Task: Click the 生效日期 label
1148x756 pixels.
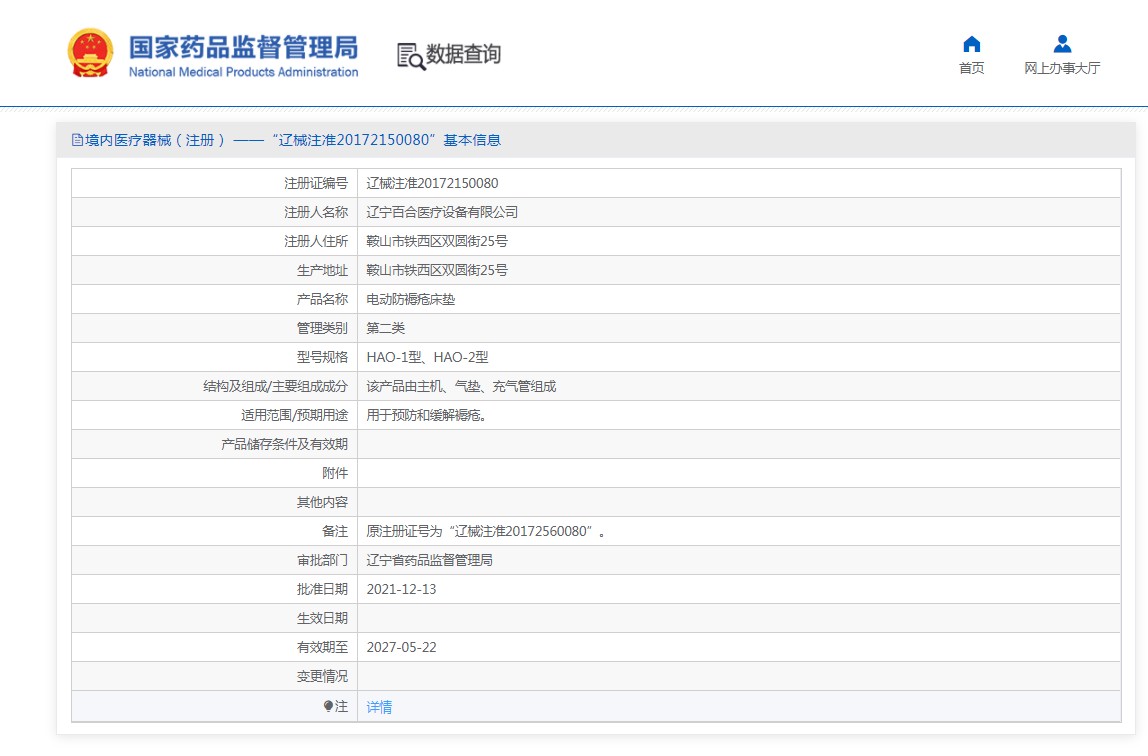Action: pos(322,618)
